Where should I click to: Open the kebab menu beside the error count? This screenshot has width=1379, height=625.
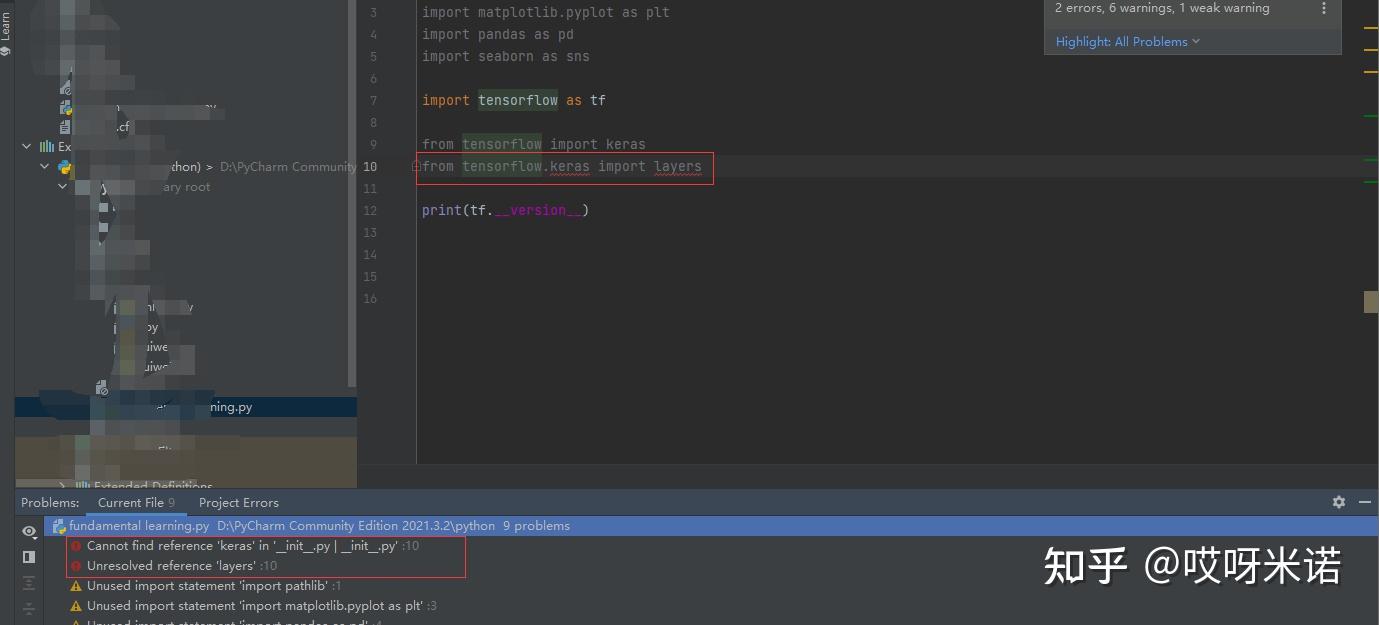(1324, 8)
